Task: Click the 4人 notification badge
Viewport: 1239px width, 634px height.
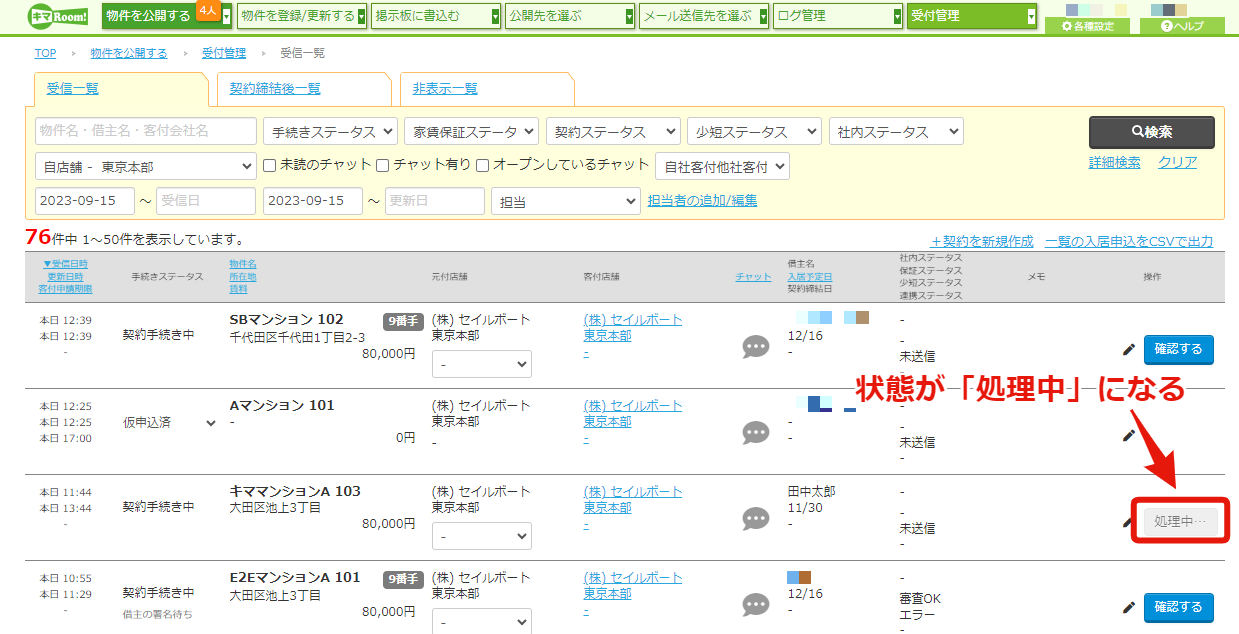Action: click(x=208, y=10)
